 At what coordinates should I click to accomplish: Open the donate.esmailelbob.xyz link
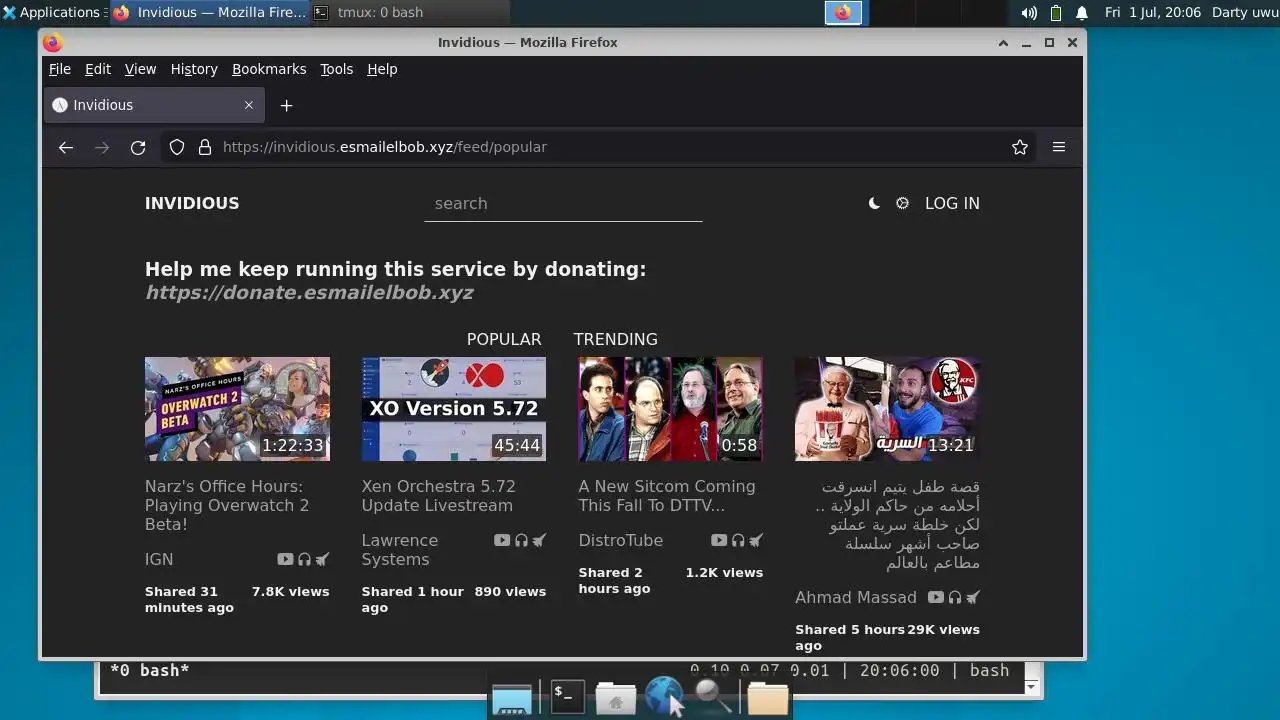click(x=309, y=293)
